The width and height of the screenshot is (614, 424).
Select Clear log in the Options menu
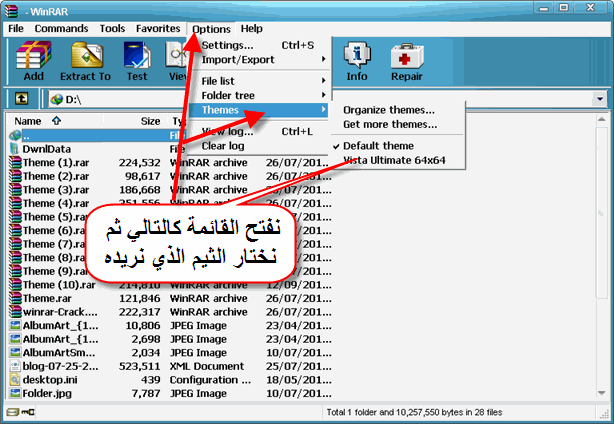[x=258, y=146]
